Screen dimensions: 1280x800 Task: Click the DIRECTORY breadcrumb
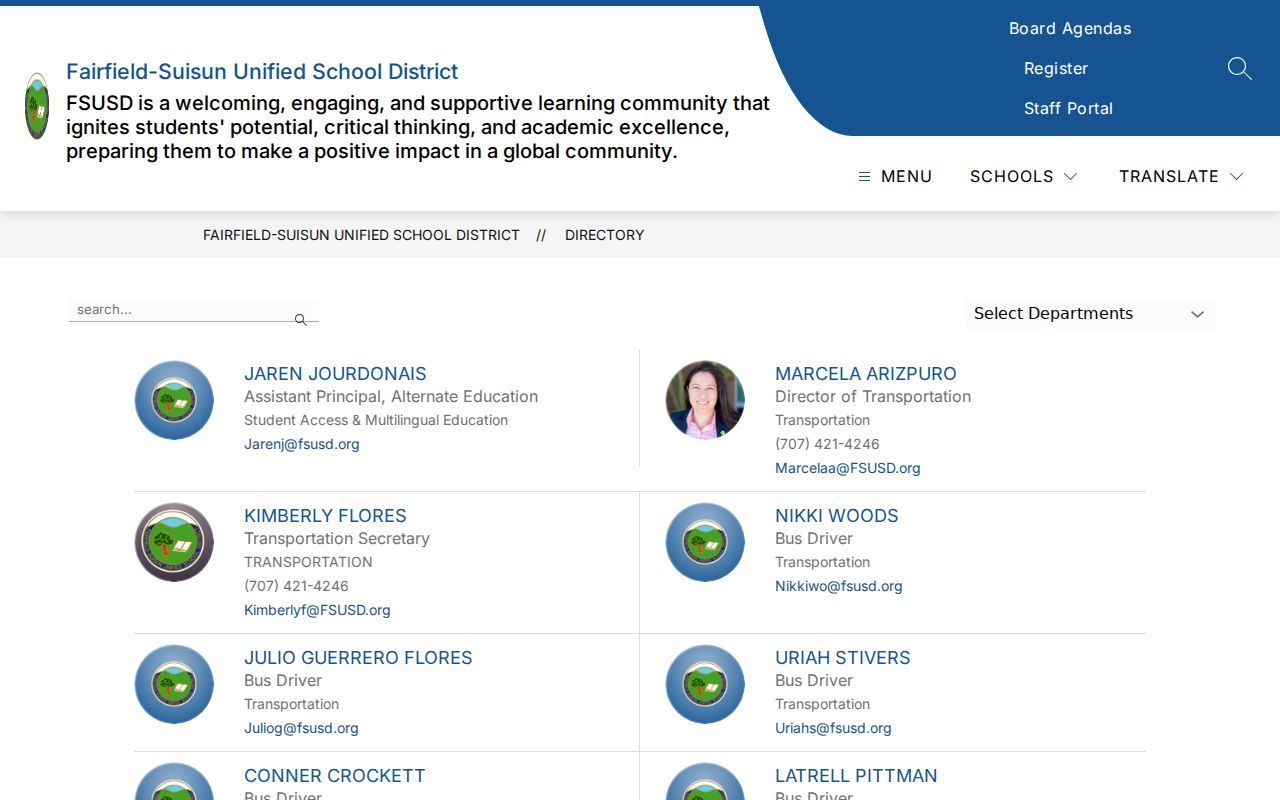(604, 235)
